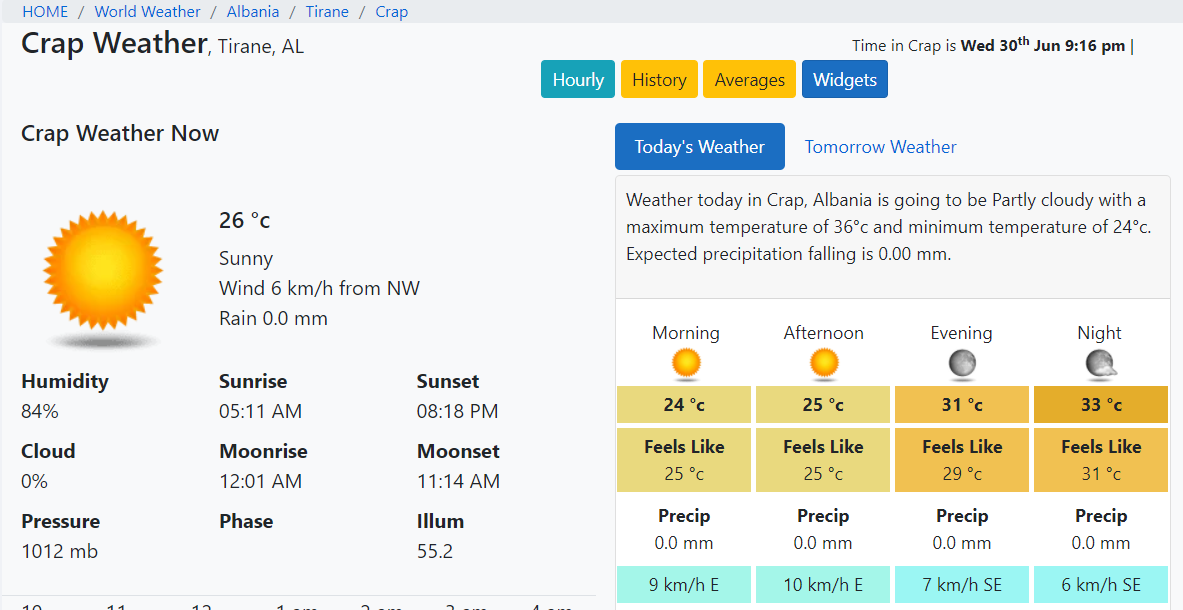Open the Tomorrow Weather tab
The image size is (1183, 610).
(880, 147)
